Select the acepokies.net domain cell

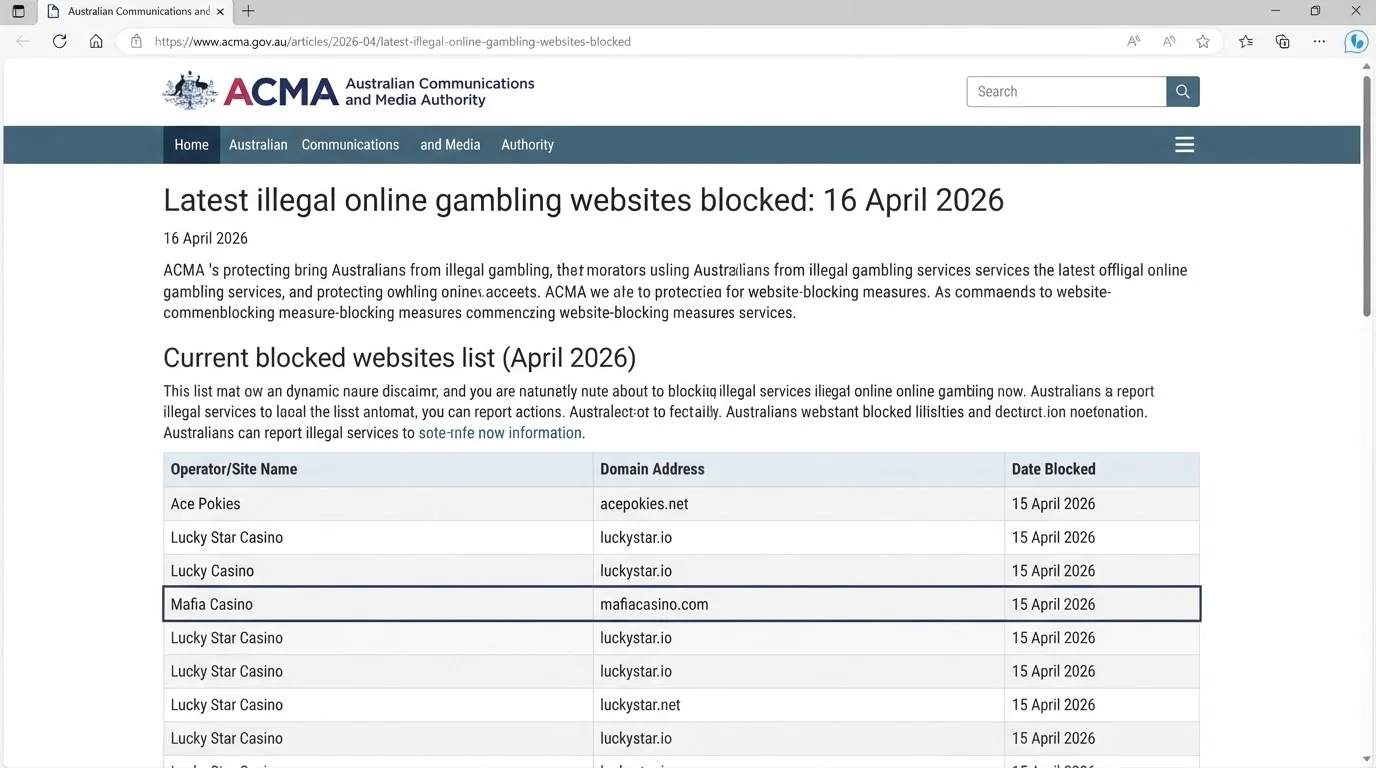(799, 504)
